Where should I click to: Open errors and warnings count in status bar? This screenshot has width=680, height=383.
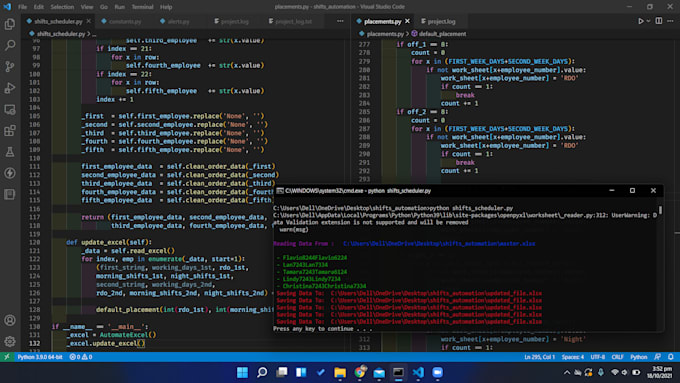point(81,357)
